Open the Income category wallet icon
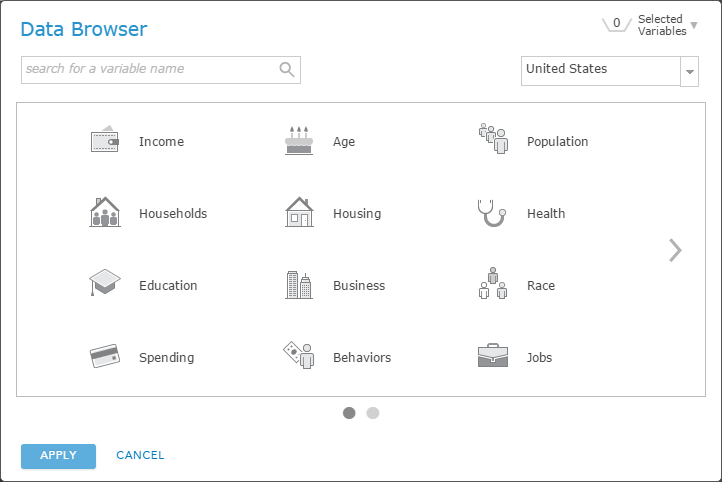 [105, 141]
